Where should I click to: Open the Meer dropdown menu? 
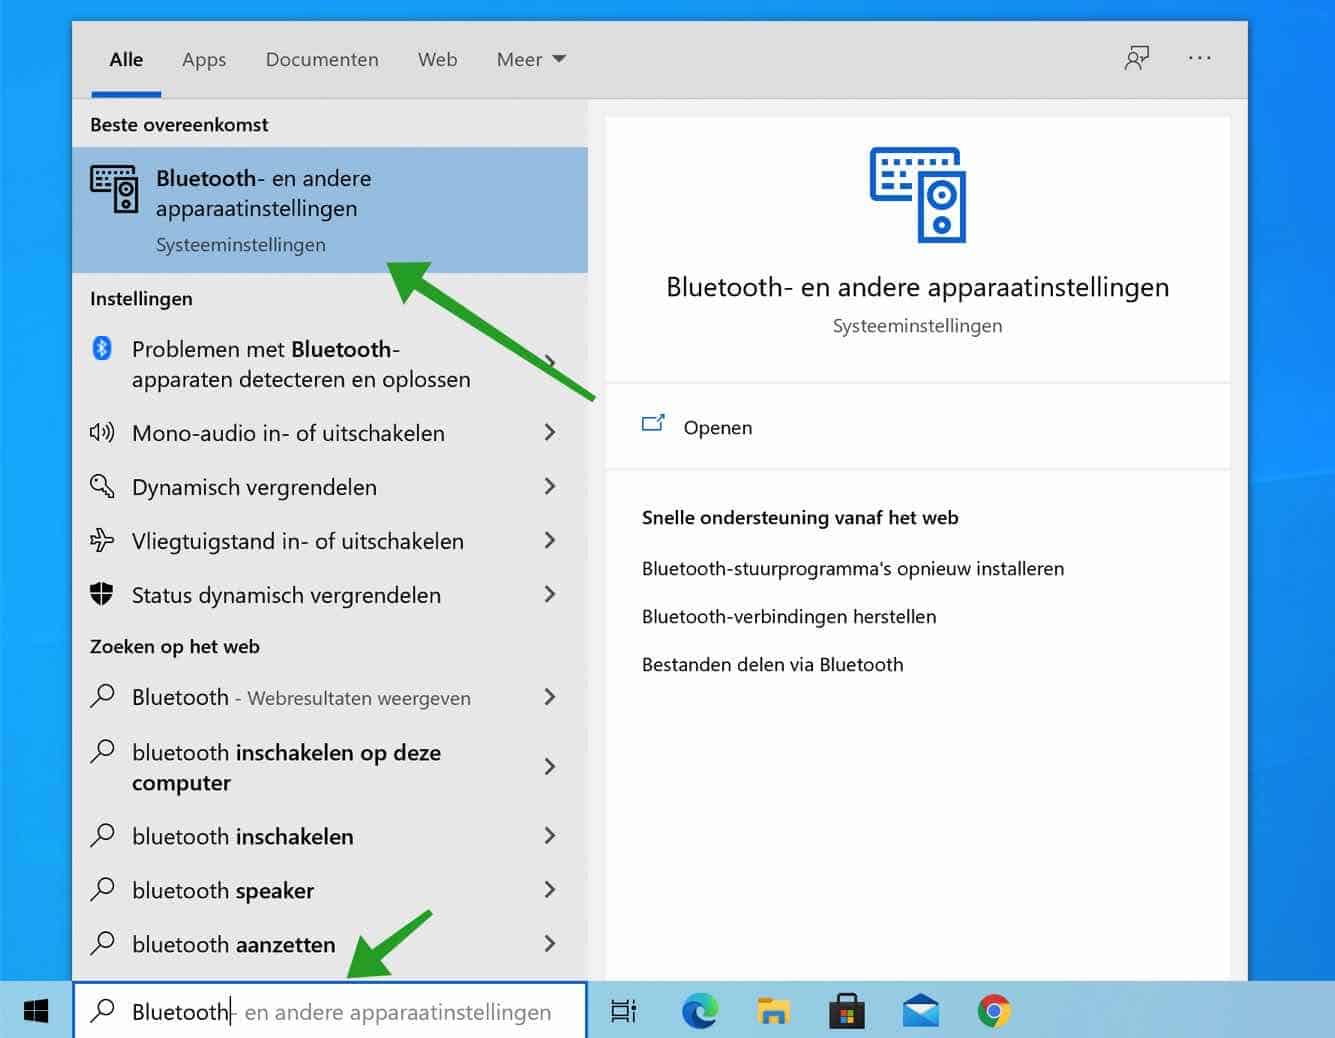tap(531, 59)
